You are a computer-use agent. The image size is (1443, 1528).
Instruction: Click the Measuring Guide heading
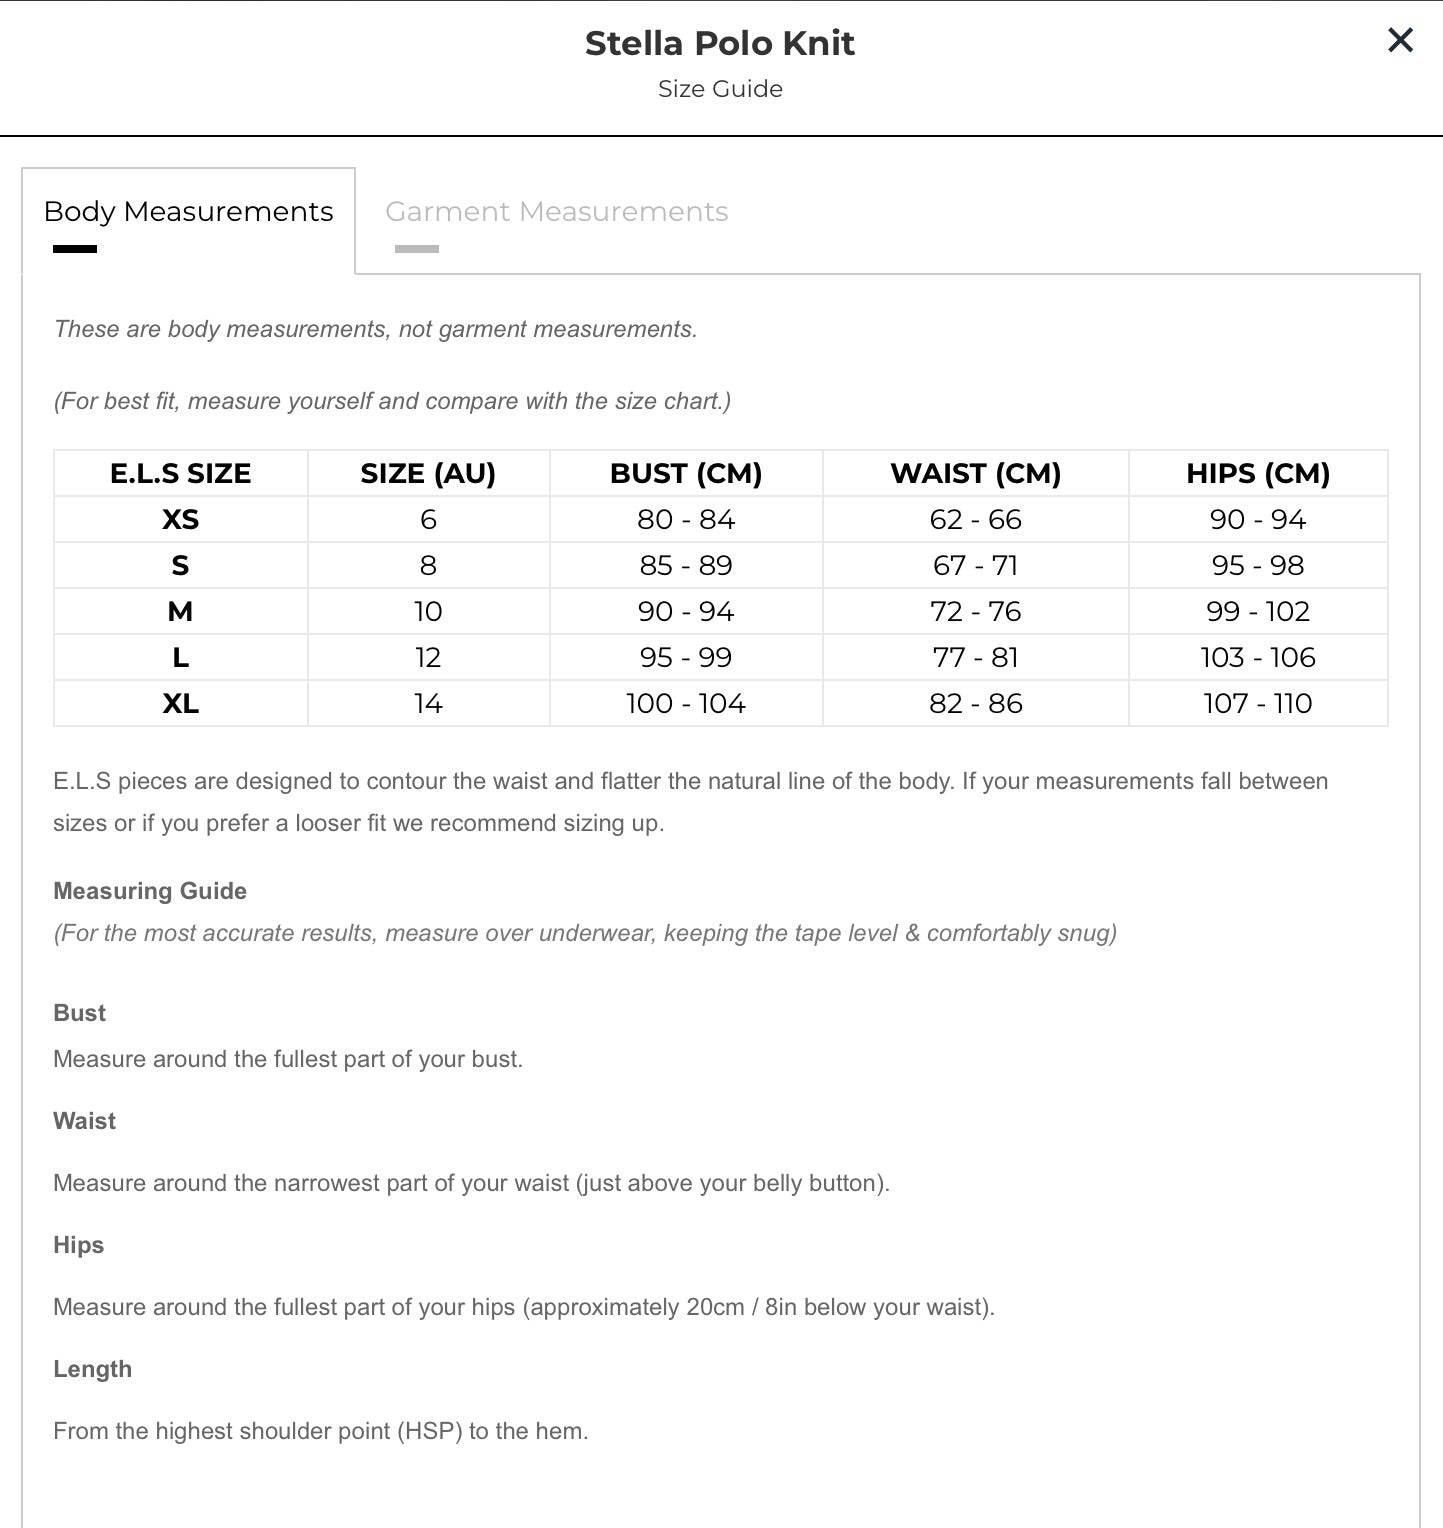(x=150, y=891)
